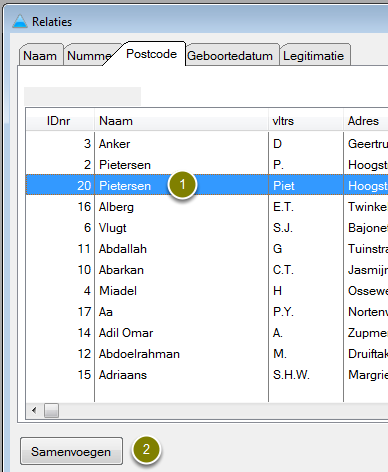Screen dimensions: 388x472
Task: Click the Samenvoegen button
Action: click(x=71, y=451)
